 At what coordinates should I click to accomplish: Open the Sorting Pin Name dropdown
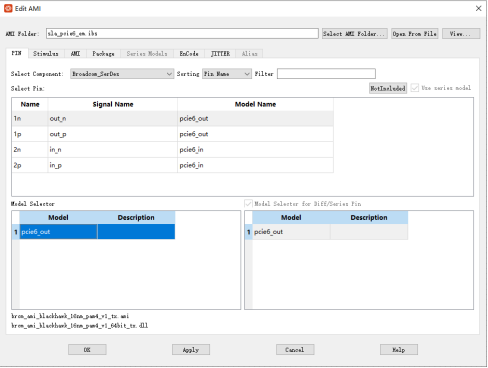[x=227, y=74]
